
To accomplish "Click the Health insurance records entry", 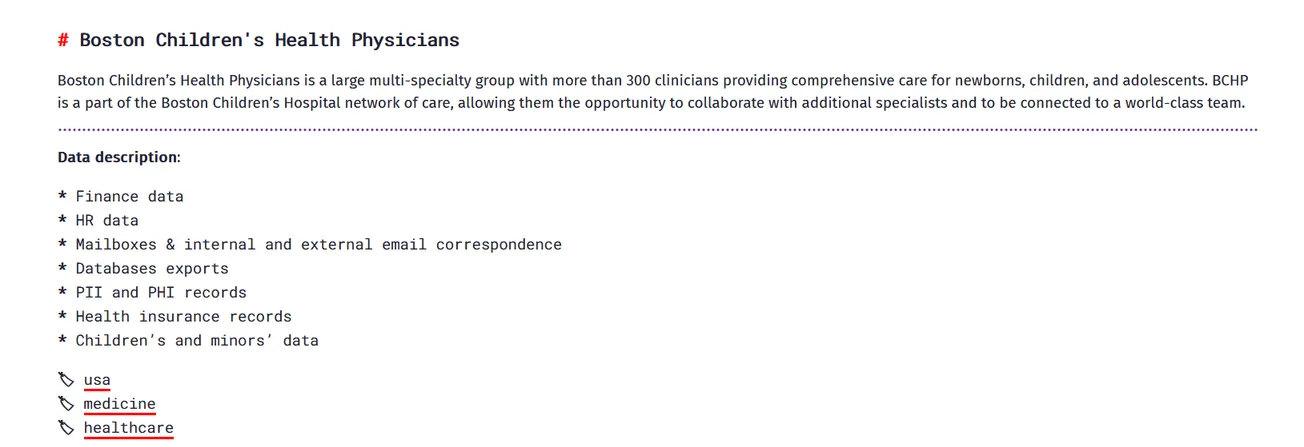I will 183,317.
